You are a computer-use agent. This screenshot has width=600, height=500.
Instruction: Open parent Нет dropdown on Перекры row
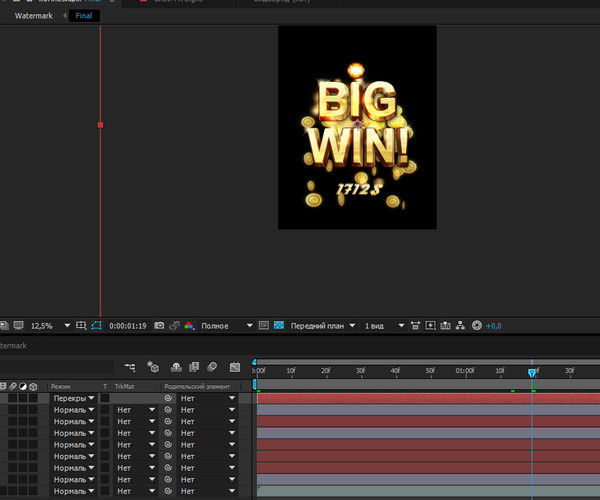pyautogui.click(x=207, y=398)
